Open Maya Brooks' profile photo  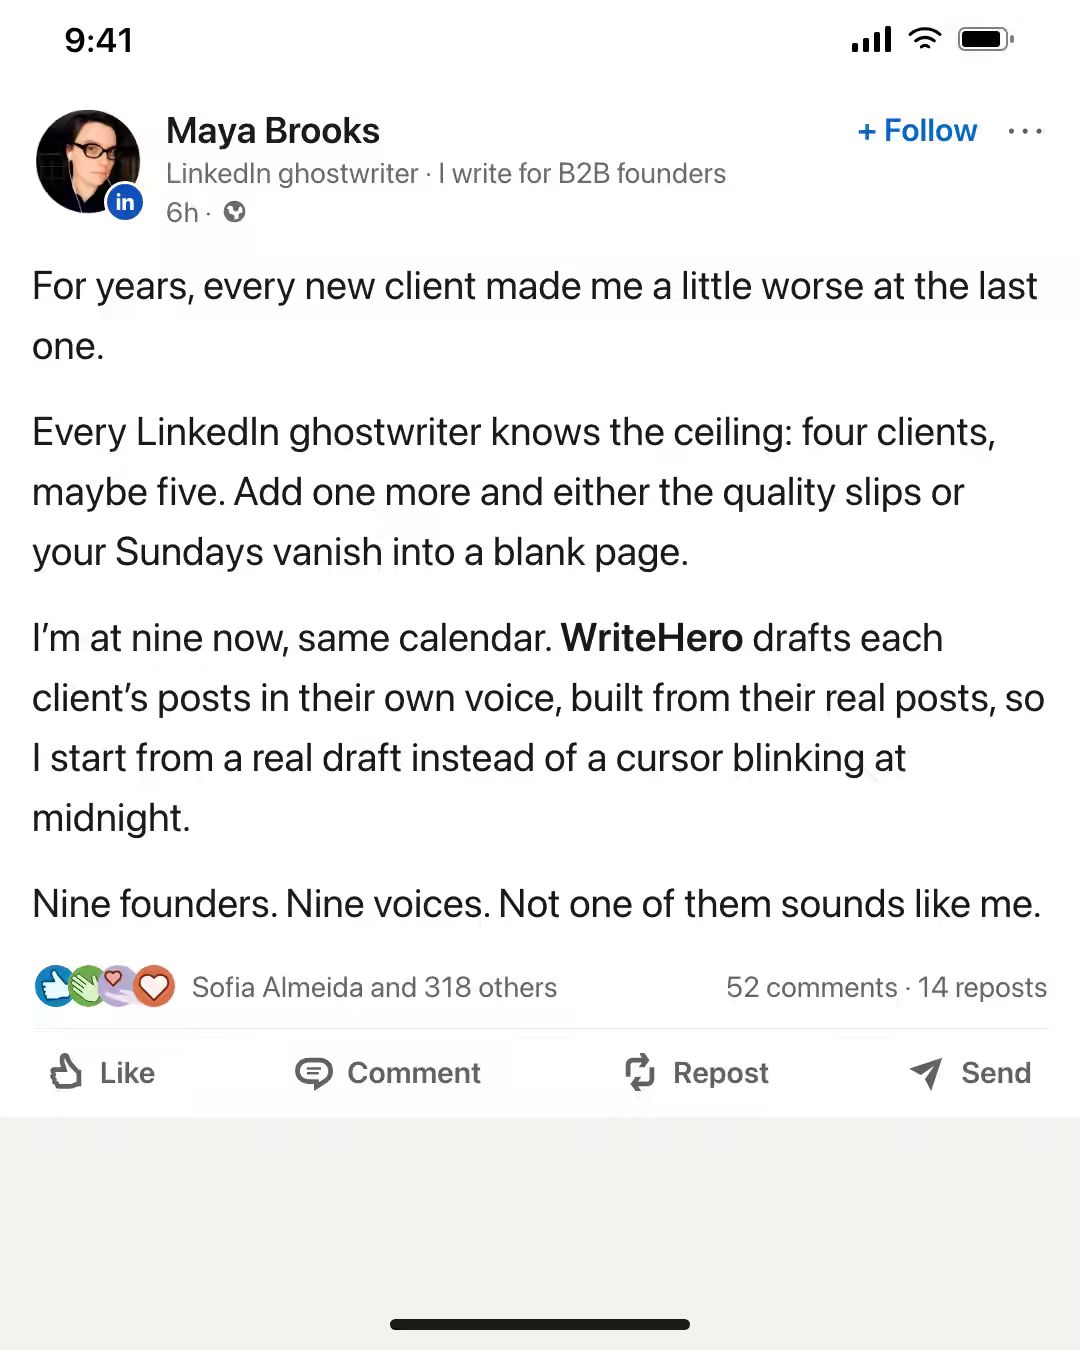click(x=88, y=161)
